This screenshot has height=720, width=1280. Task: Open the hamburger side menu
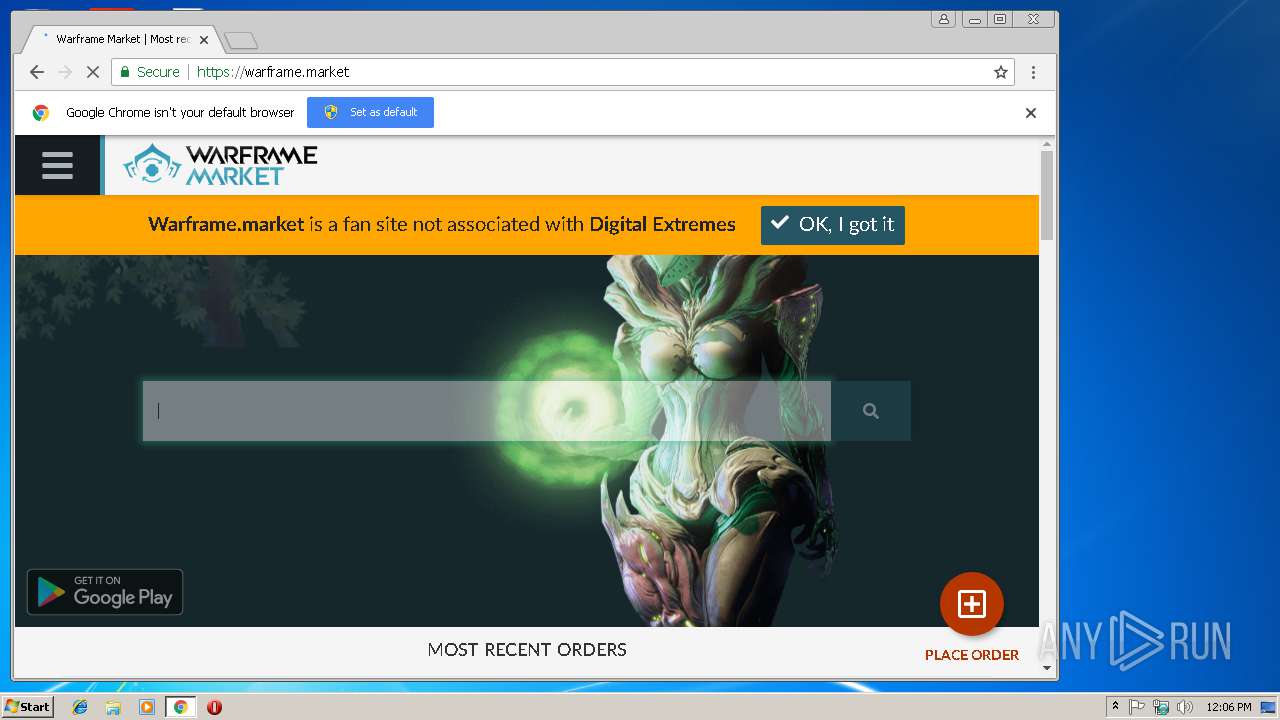(x=57, y=165)
